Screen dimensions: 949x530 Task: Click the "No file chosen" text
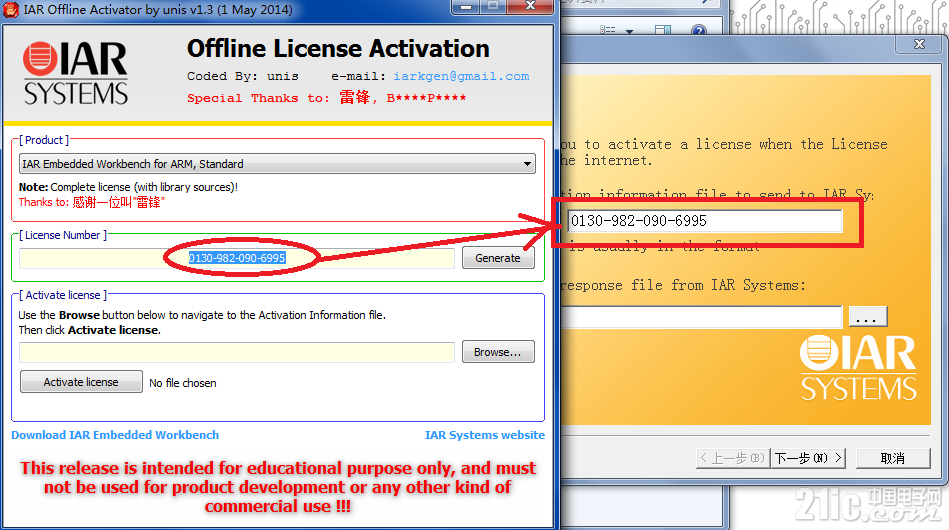(x=183, y=383)
